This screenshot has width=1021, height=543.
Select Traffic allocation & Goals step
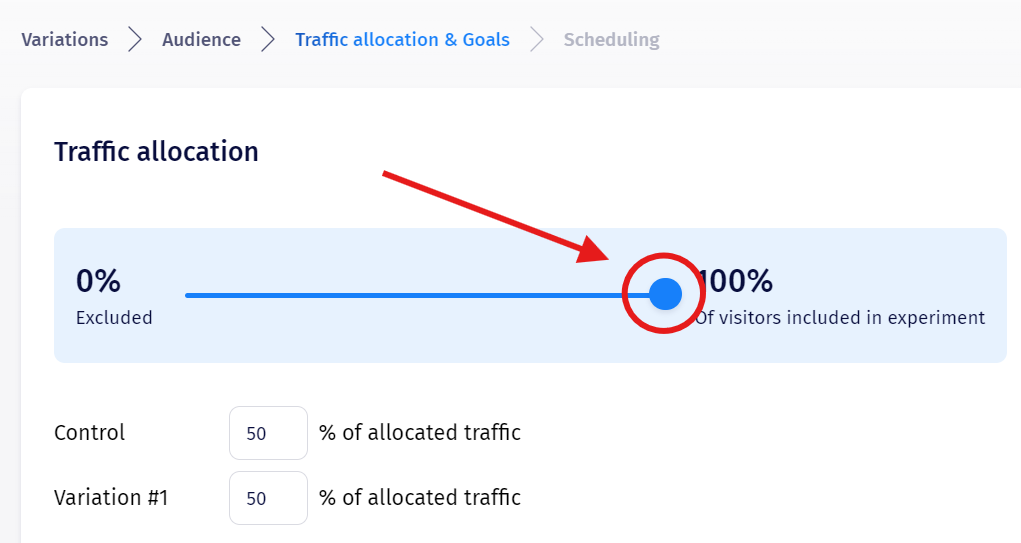(402, 40)
